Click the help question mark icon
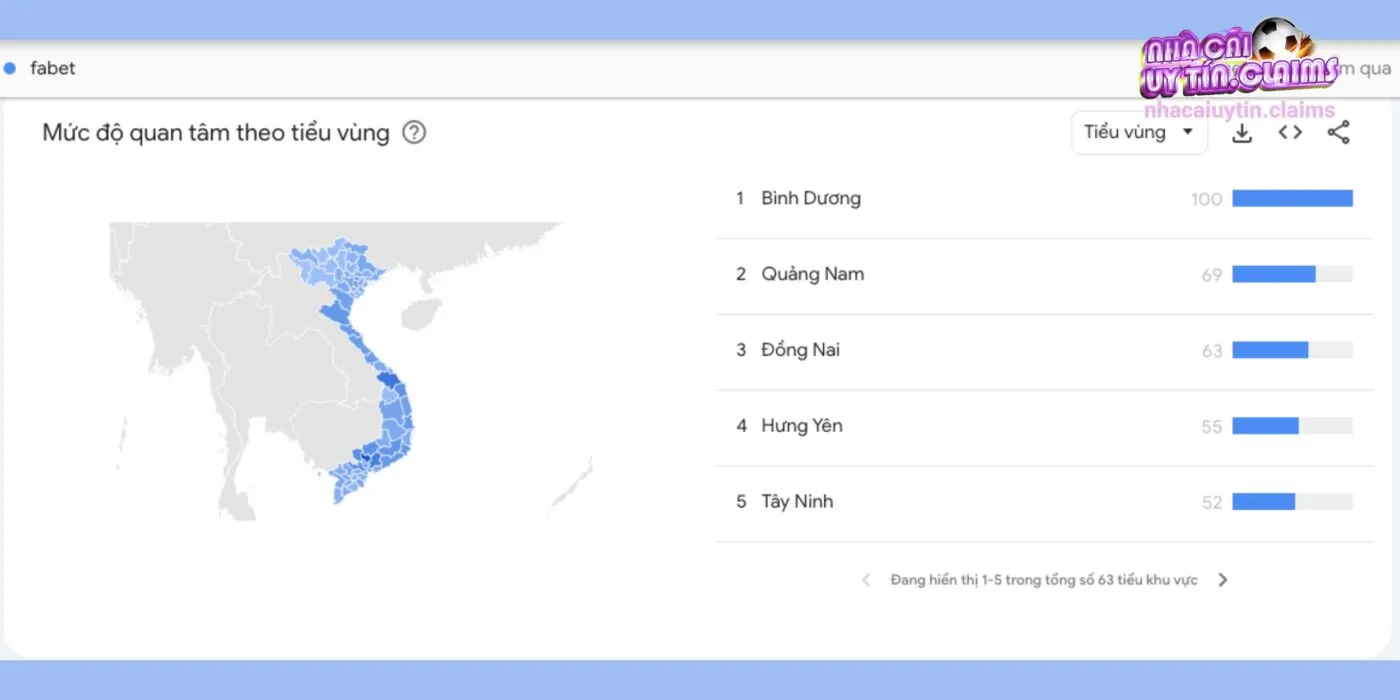 [414, 132]
